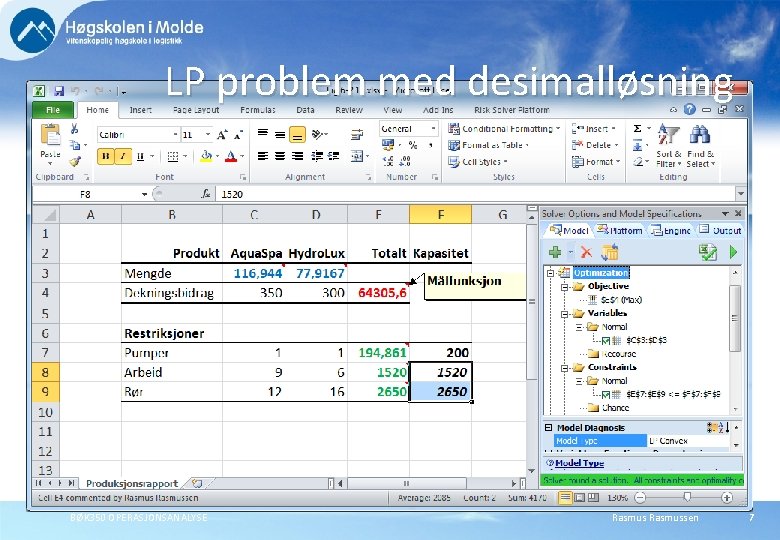Click the green plus Add icon in Solver pane

[555, 253]
